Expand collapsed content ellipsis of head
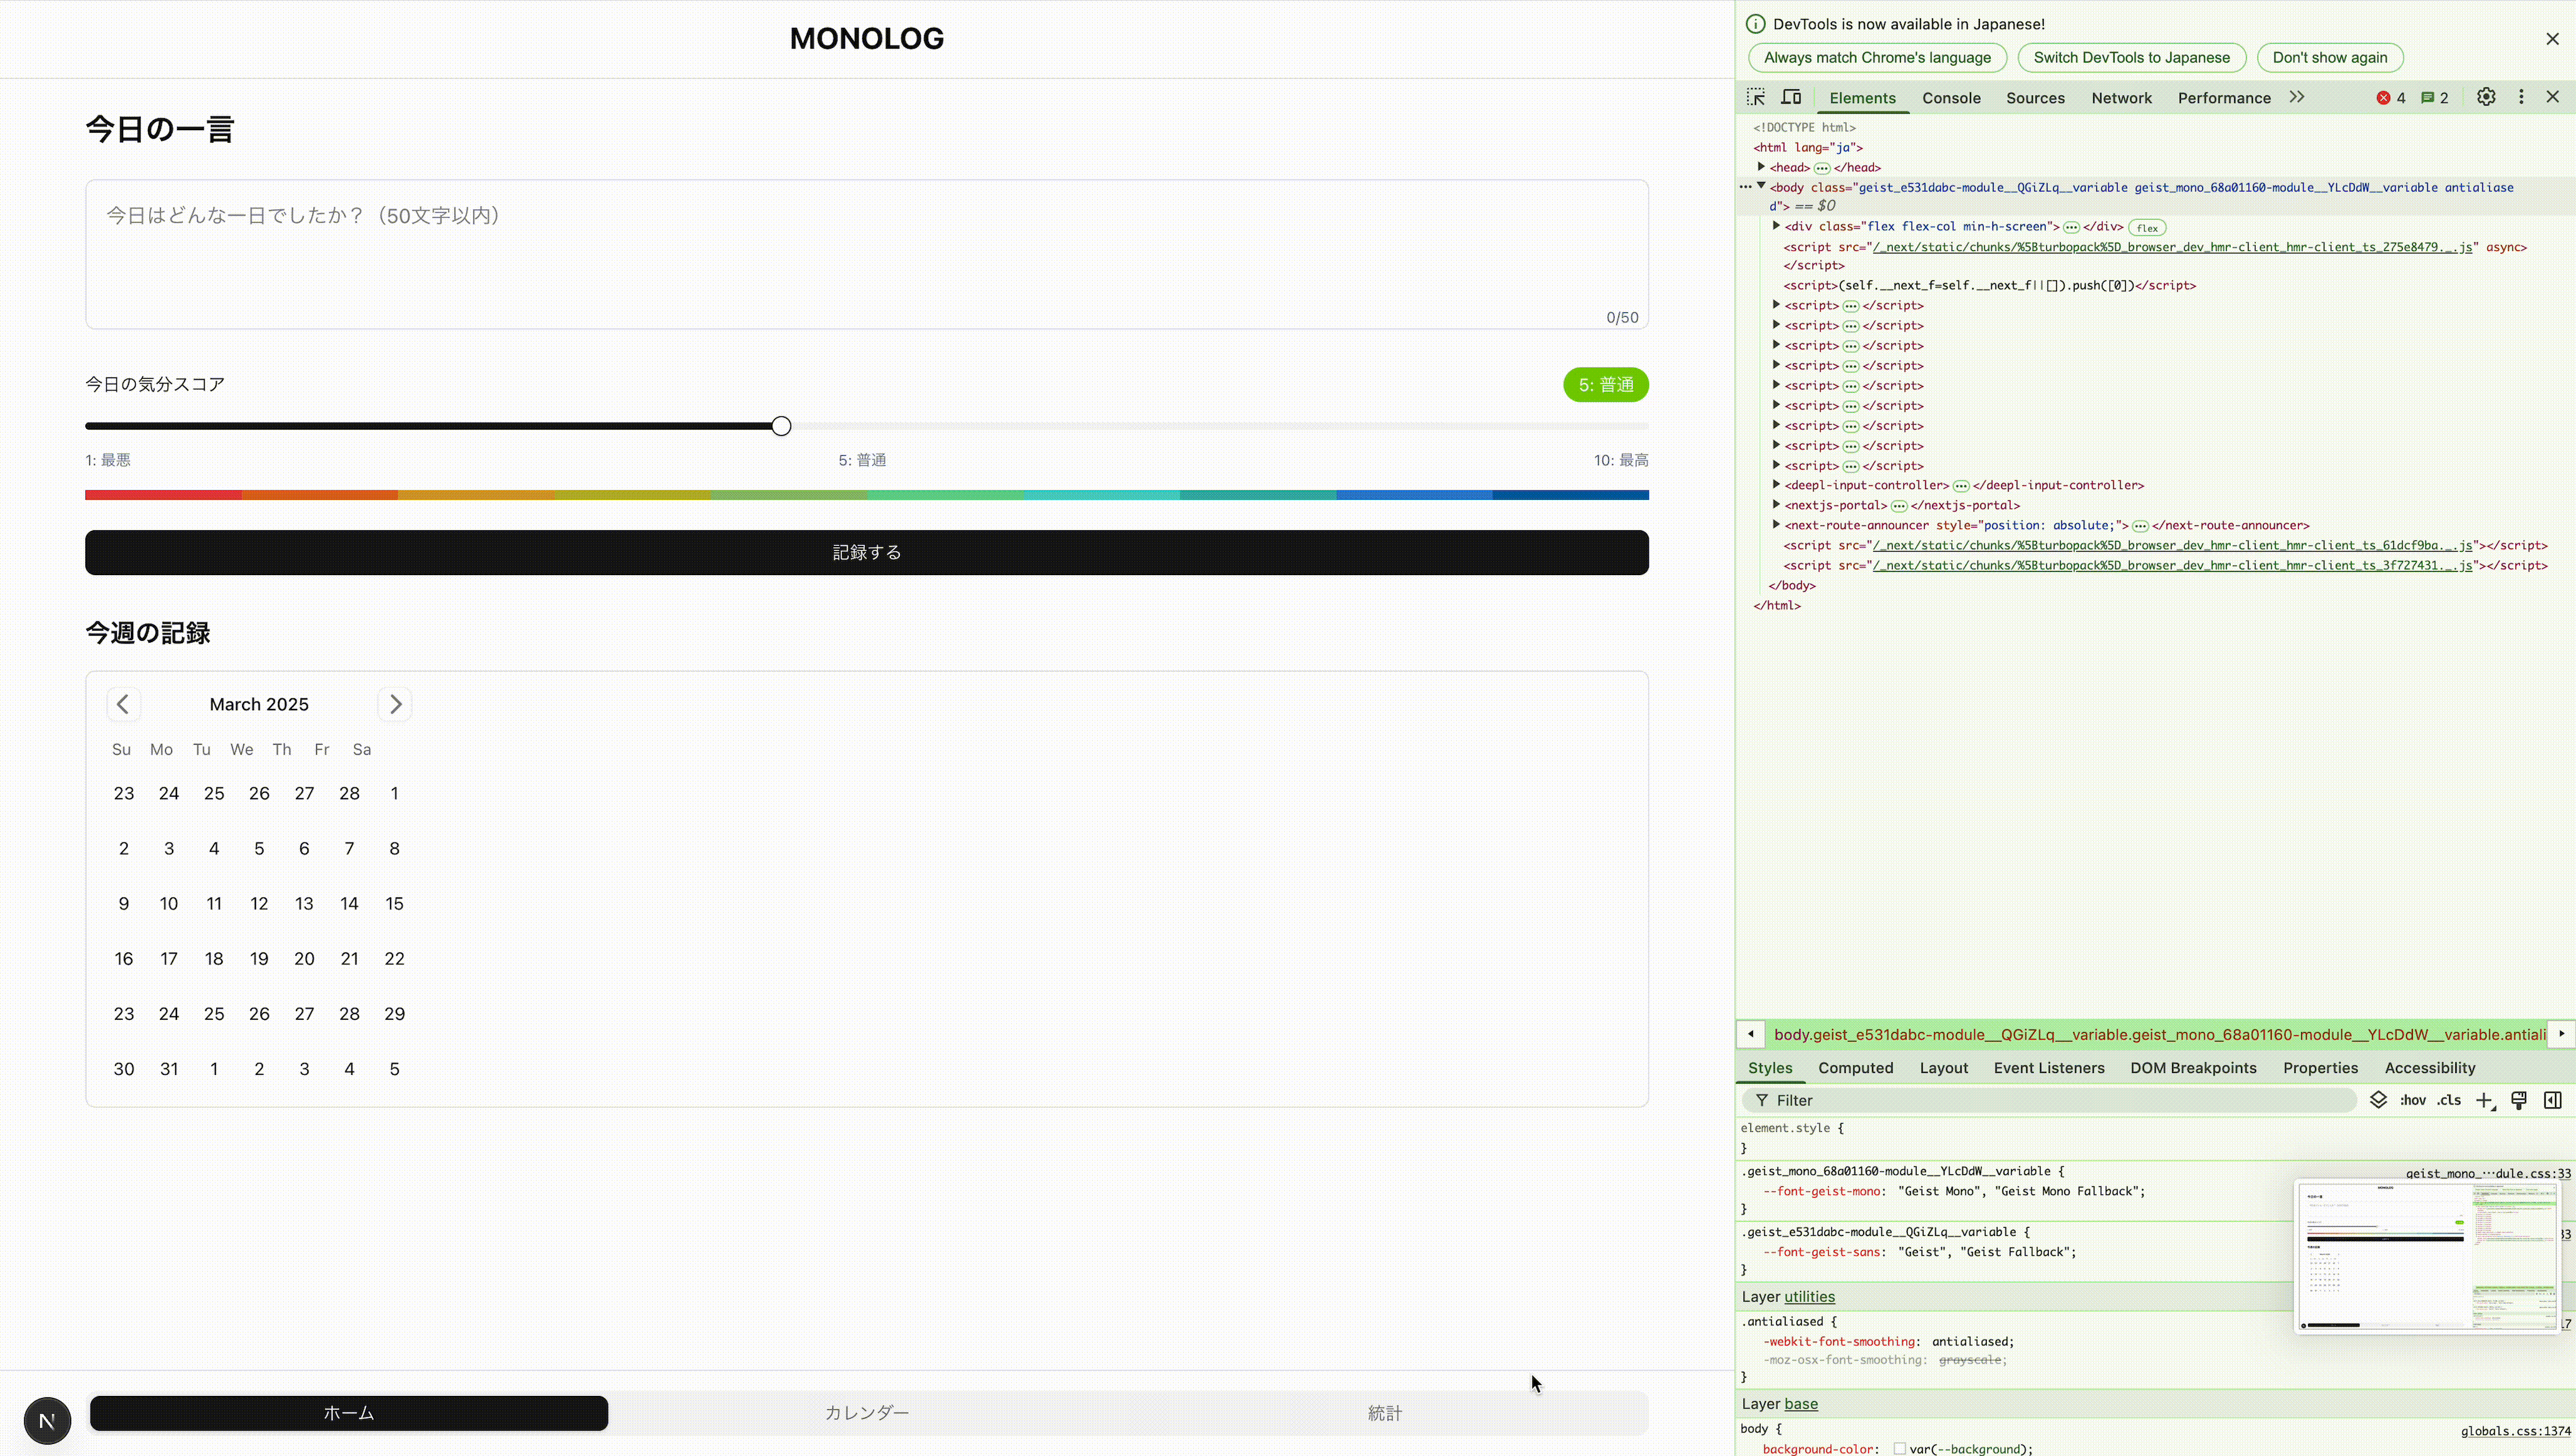This screenshot has width=2576, height=1456. click(x=1822, y=168)
